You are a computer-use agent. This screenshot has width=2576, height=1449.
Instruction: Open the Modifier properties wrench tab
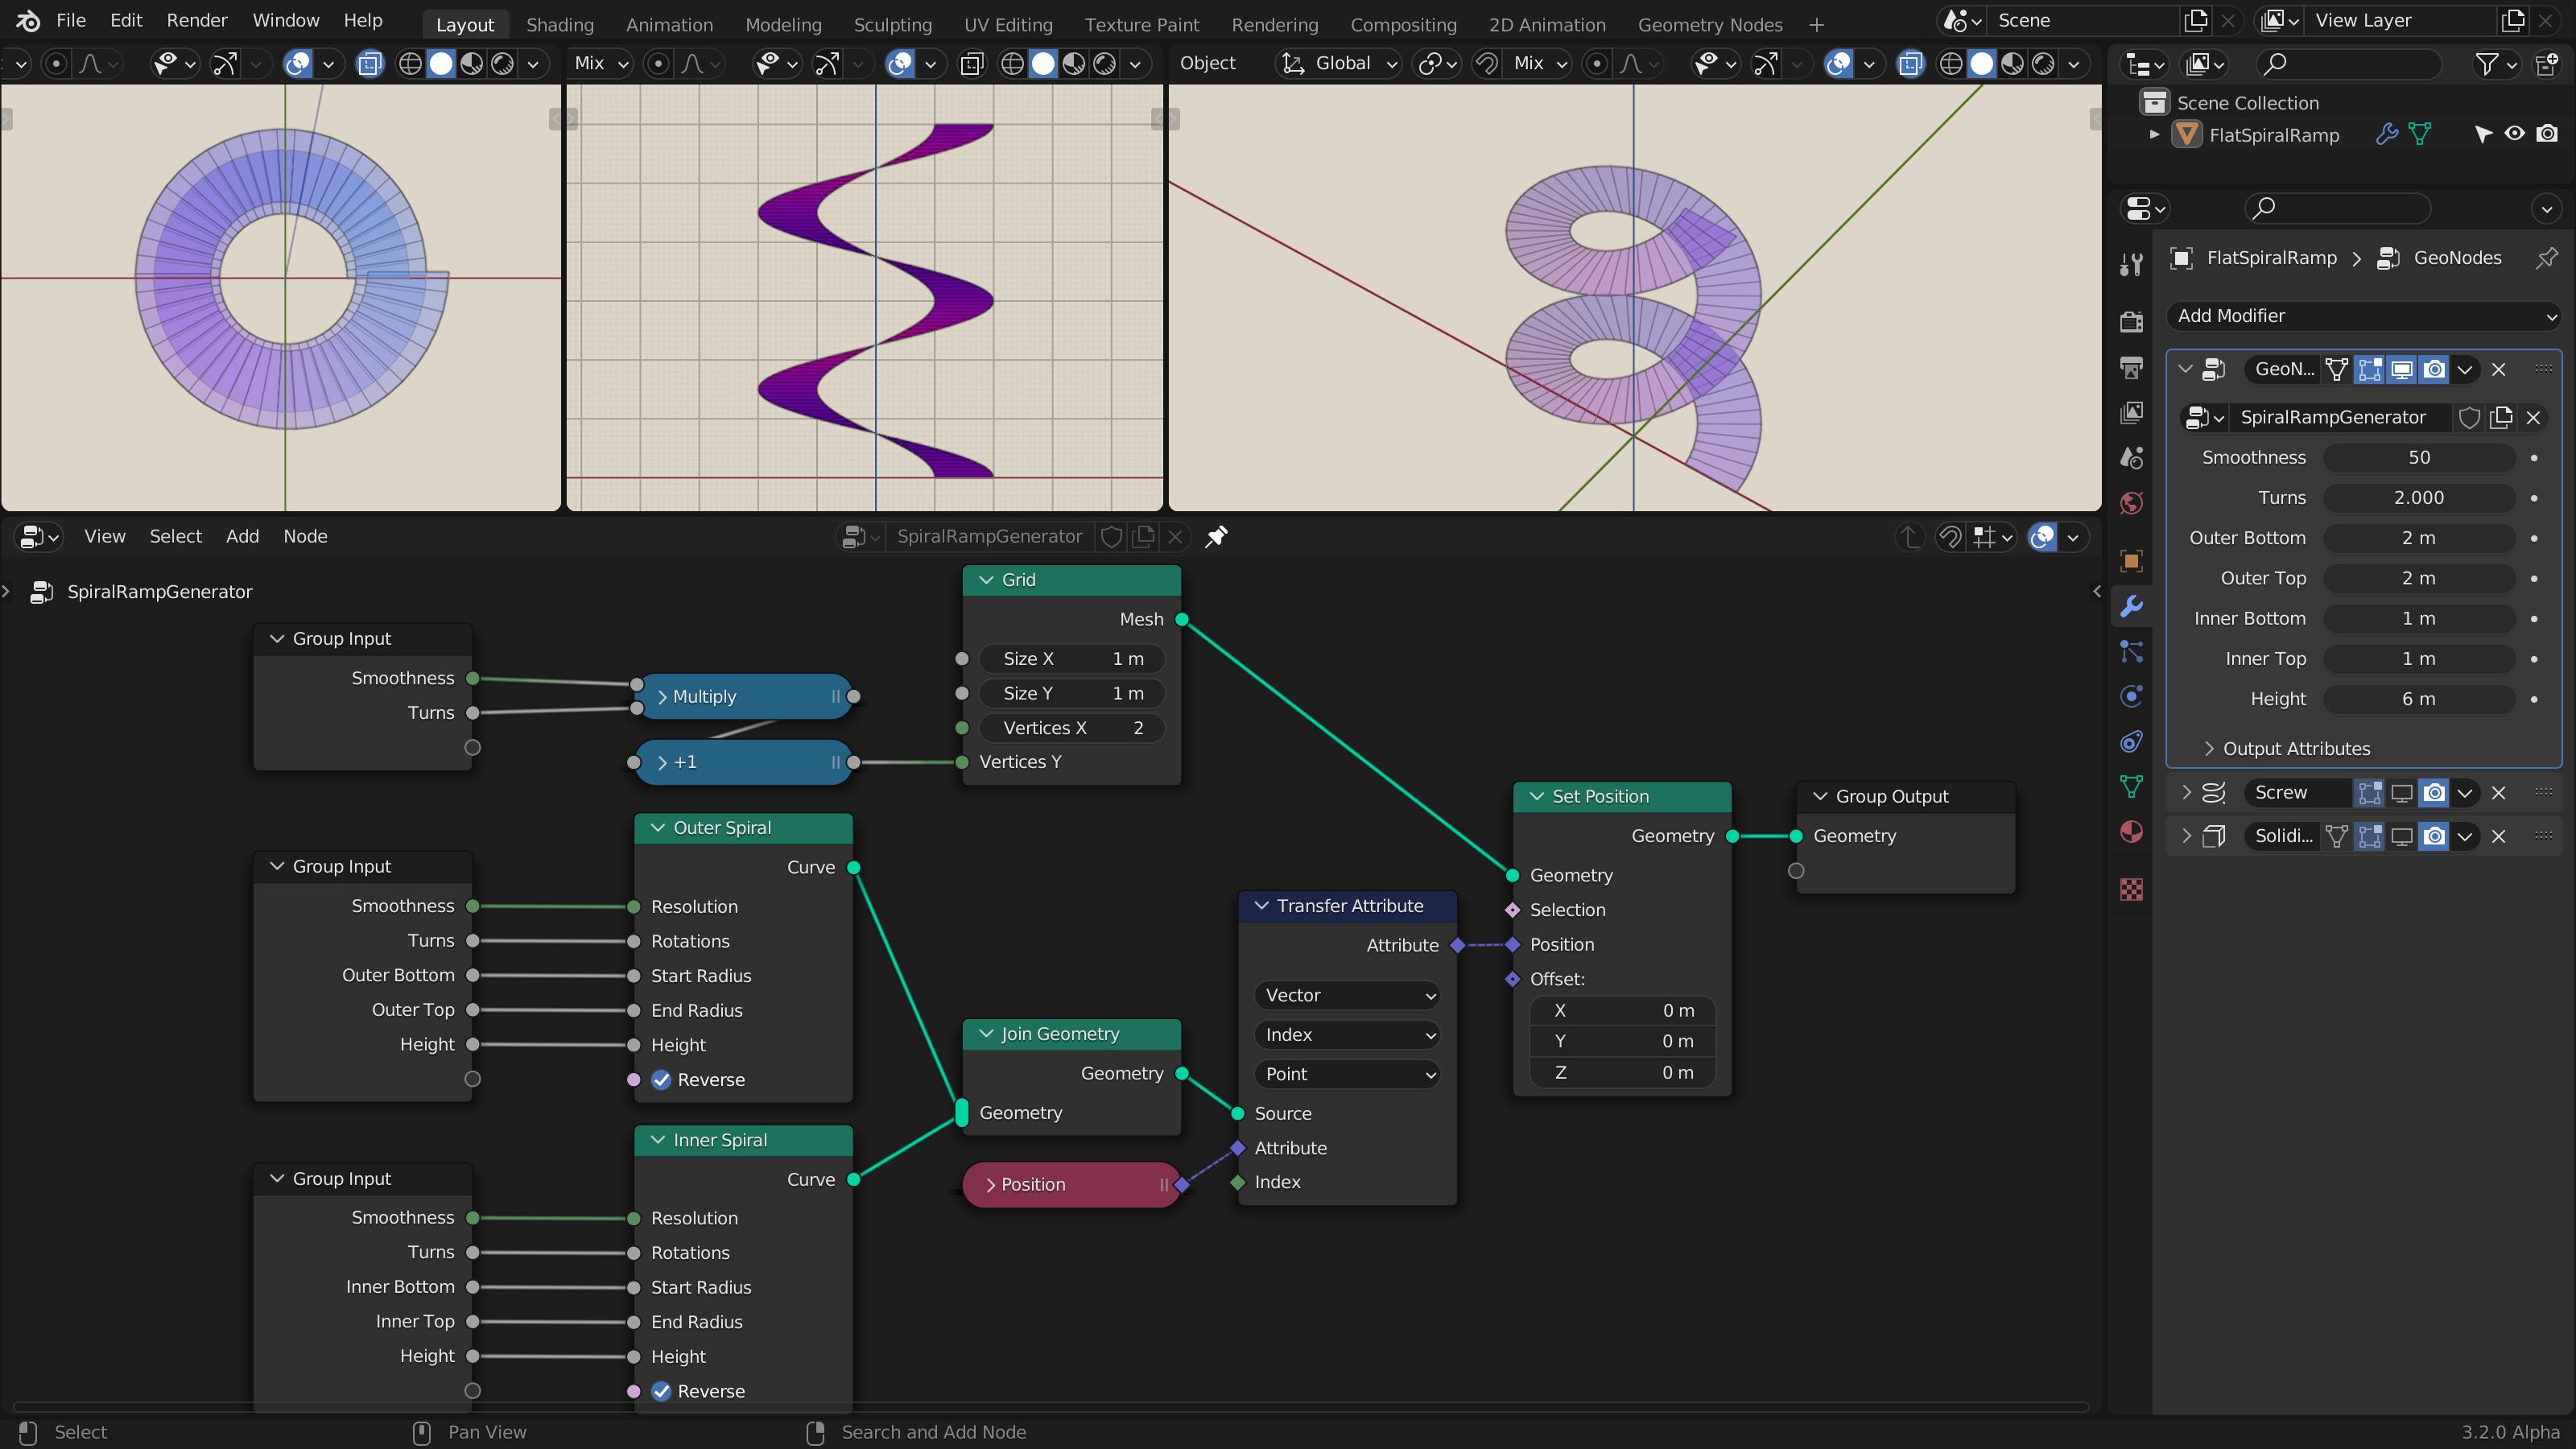[2131, 606]
